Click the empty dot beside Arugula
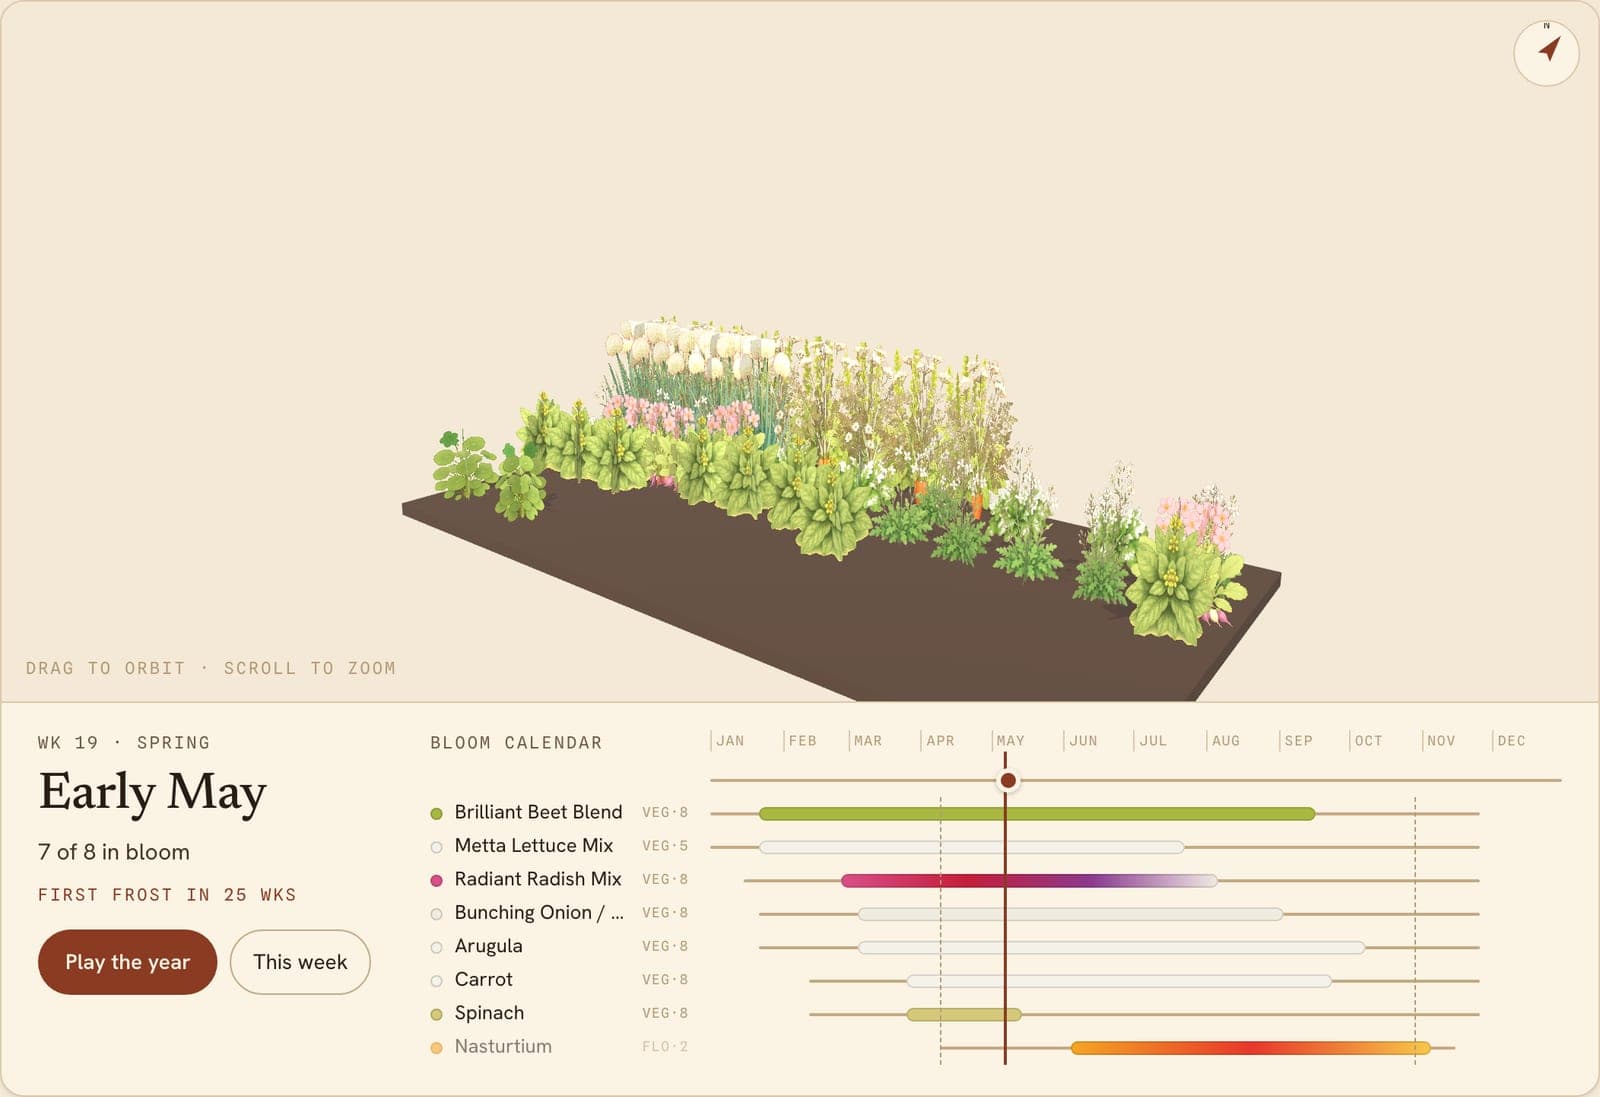 (436, 948)
